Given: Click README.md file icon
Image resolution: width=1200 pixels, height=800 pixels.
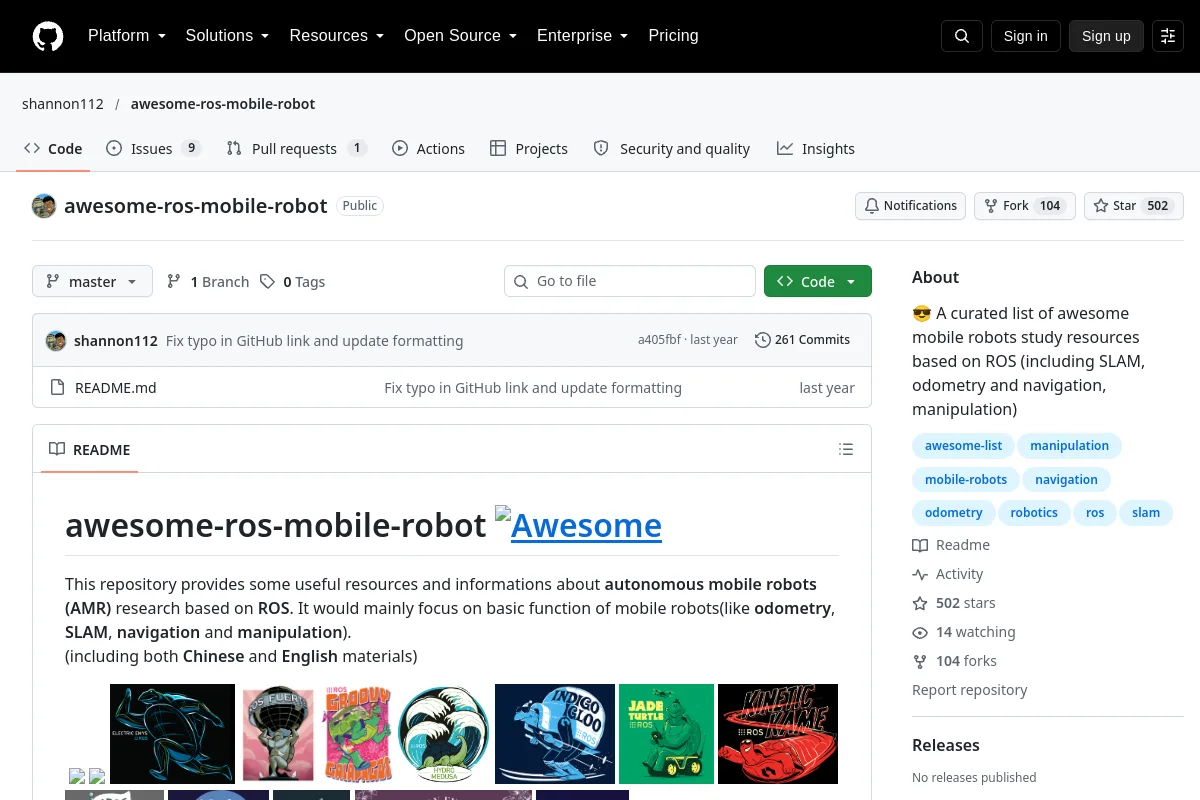Looking at the screenshot, I should click(57, 388).
